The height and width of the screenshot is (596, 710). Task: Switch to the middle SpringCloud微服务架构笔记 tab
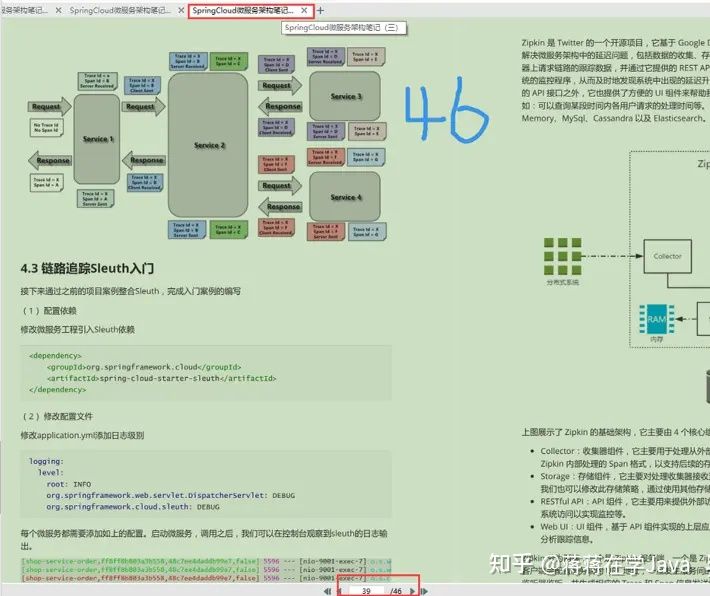pyautogui.click(x=120, y=10)
